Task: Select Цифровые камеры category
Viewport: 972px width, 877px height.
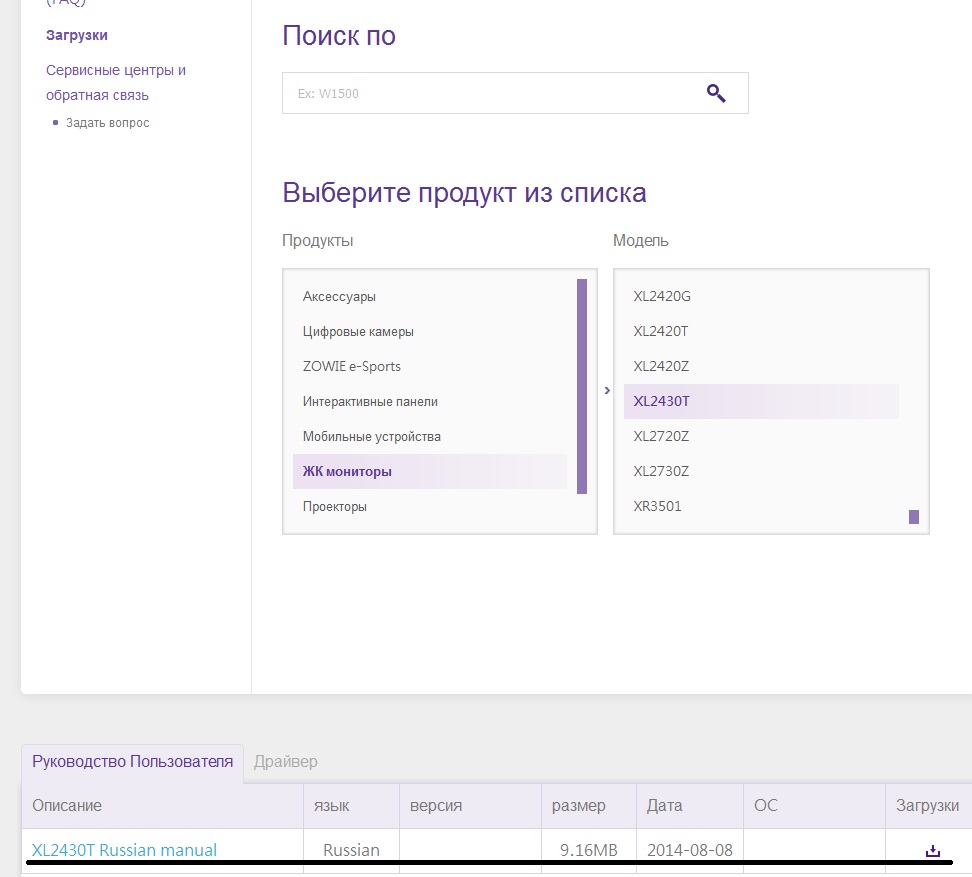Action: pyautogui.click(x=430, y=332)
